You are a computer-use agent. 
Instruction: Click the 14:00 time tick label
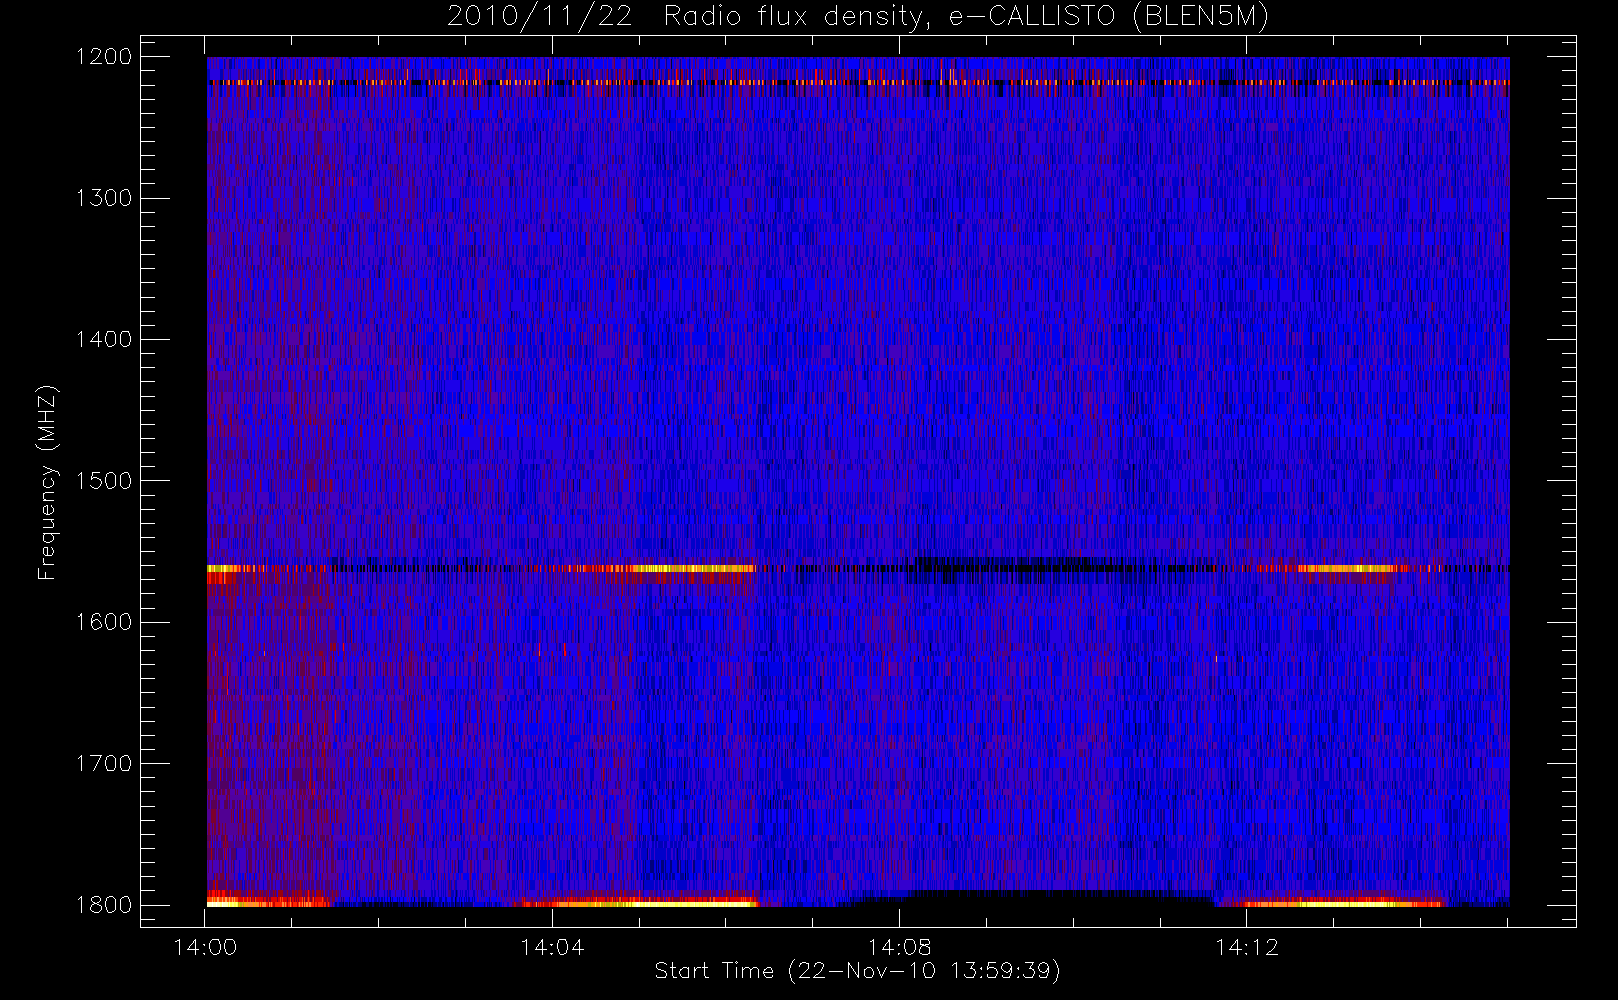point(205,947)
